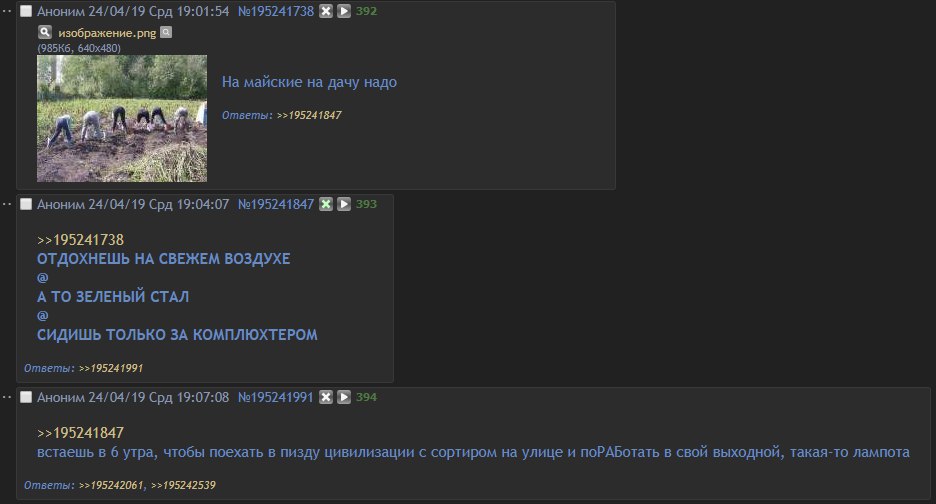Viewport: 936px width, 504px height.
Task: Tick checkbox of post 19:07:08
Action: [x=26, y=397]
